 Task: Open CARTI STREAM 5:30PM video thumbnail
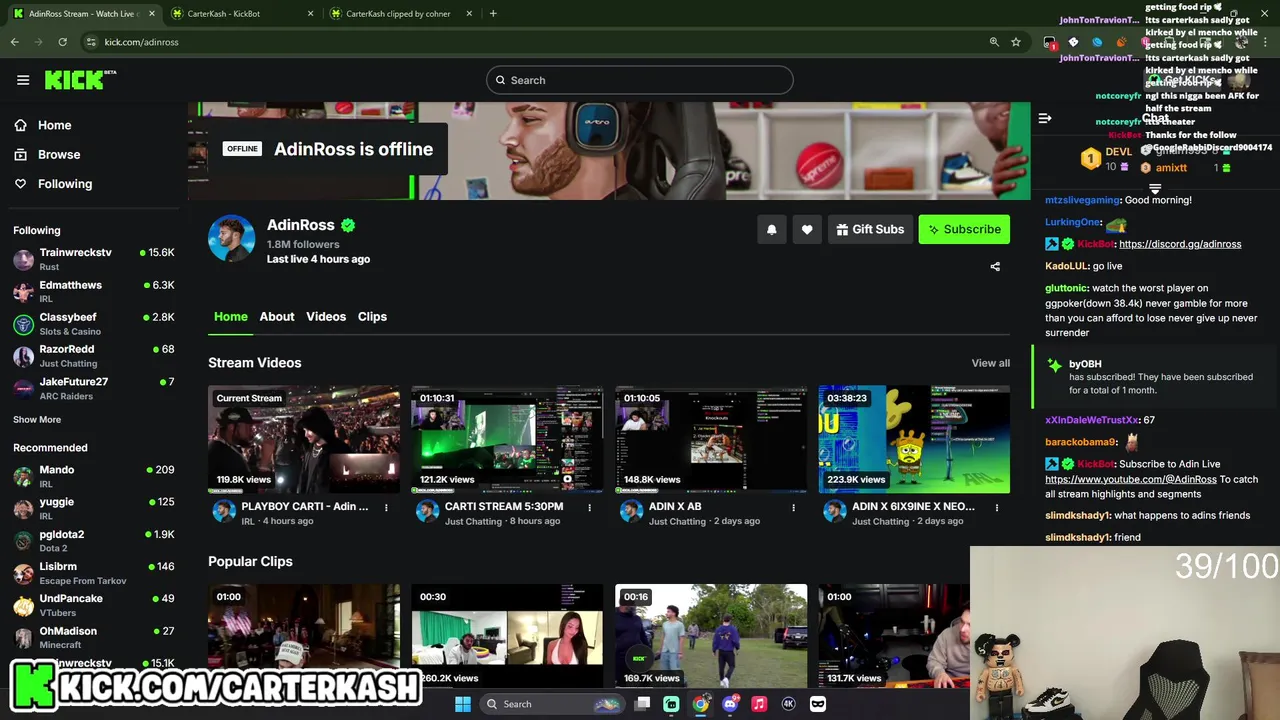pyautogui.click(x=507, y=439)
